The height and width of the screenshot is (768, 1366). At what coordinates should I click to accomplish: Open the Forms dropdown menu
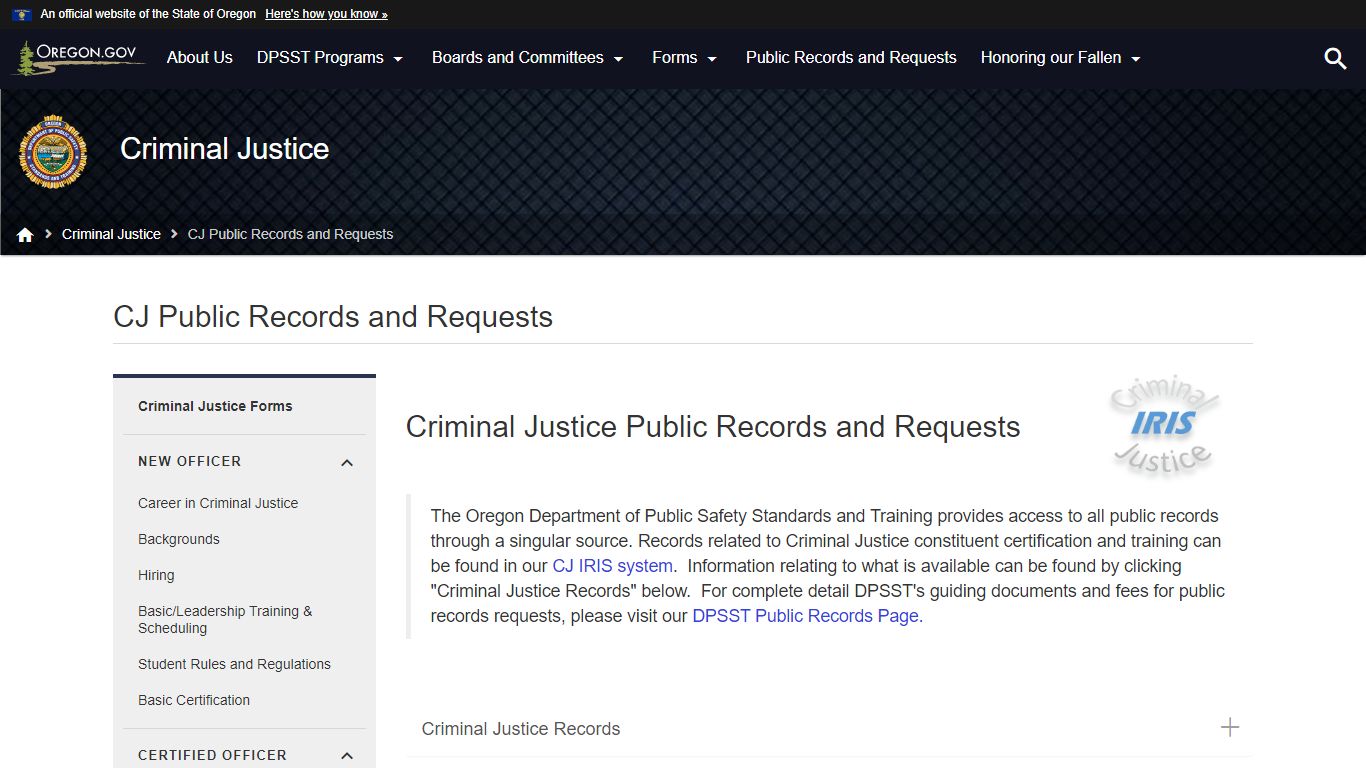pyautogui.click(x=685, y=58)
